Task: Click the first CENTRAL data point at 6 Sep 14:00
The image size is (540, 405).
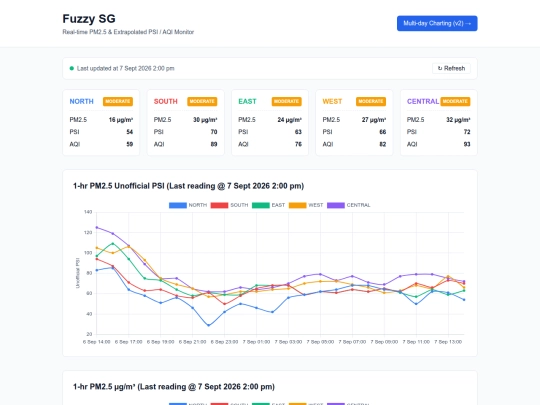Action: pos(96,227)
